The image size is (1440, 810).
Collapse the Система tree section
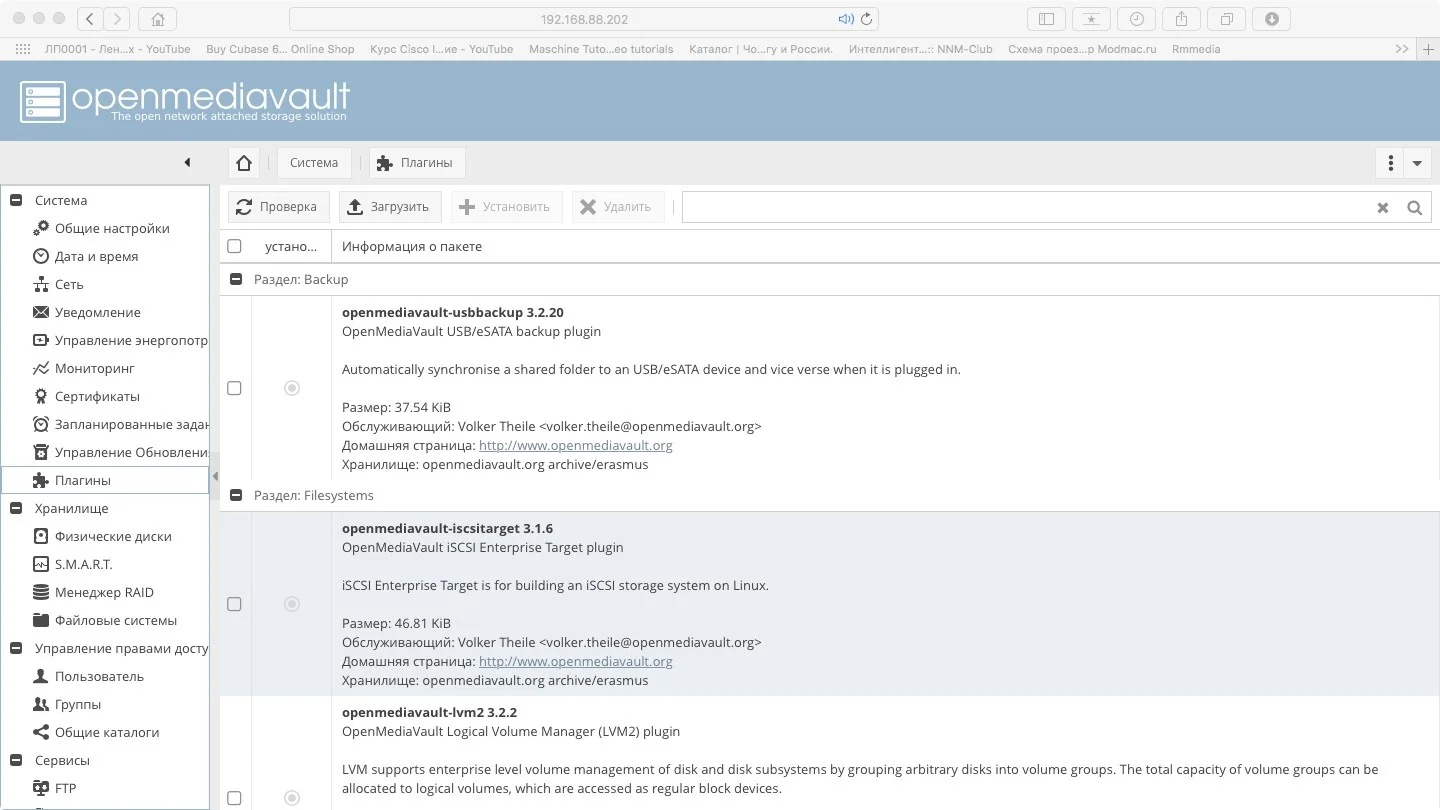(16, 200)
